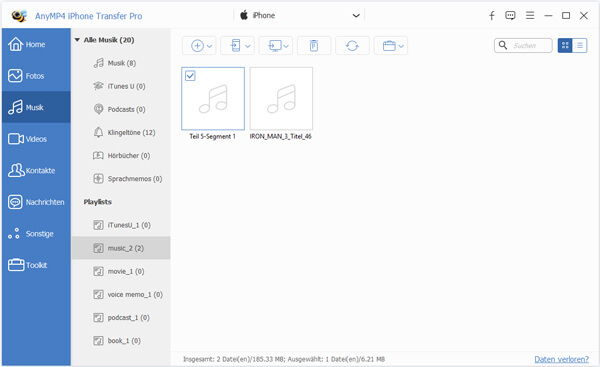
Task: Select the IRON_MAN_3_Titel_46 track thumbnail
Action: pos(281,99)
